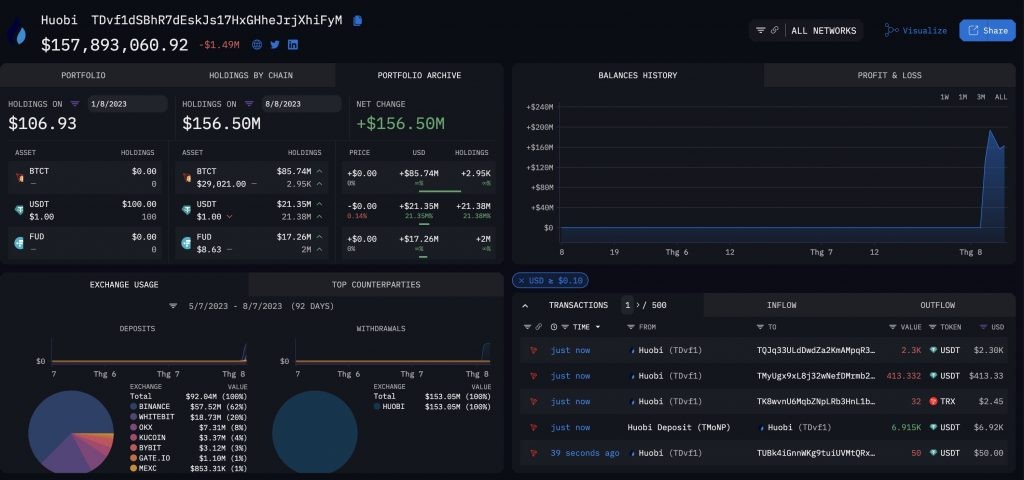Click the Tron icon on the $2.30K transaction row

tap(534, 351)
